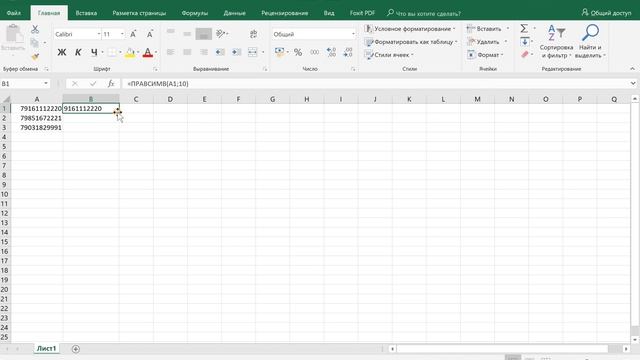The width and height of the screenshot is (640, 360).
Task: Increase decimal places icon
Action: tap(331, 52)
